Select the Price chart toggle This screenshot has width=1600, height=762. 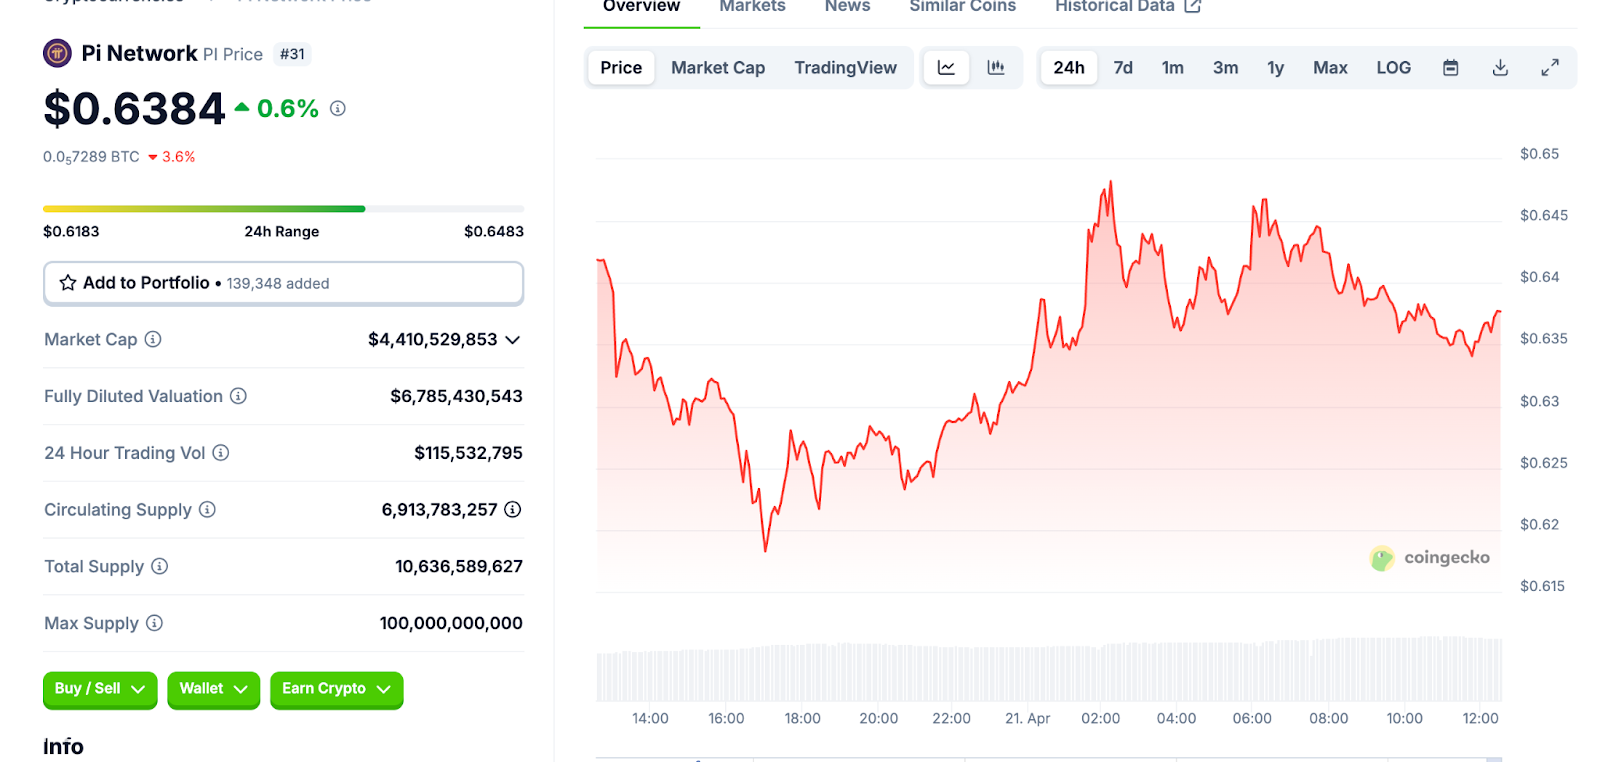pyautogui.click(x=621, y=67)
